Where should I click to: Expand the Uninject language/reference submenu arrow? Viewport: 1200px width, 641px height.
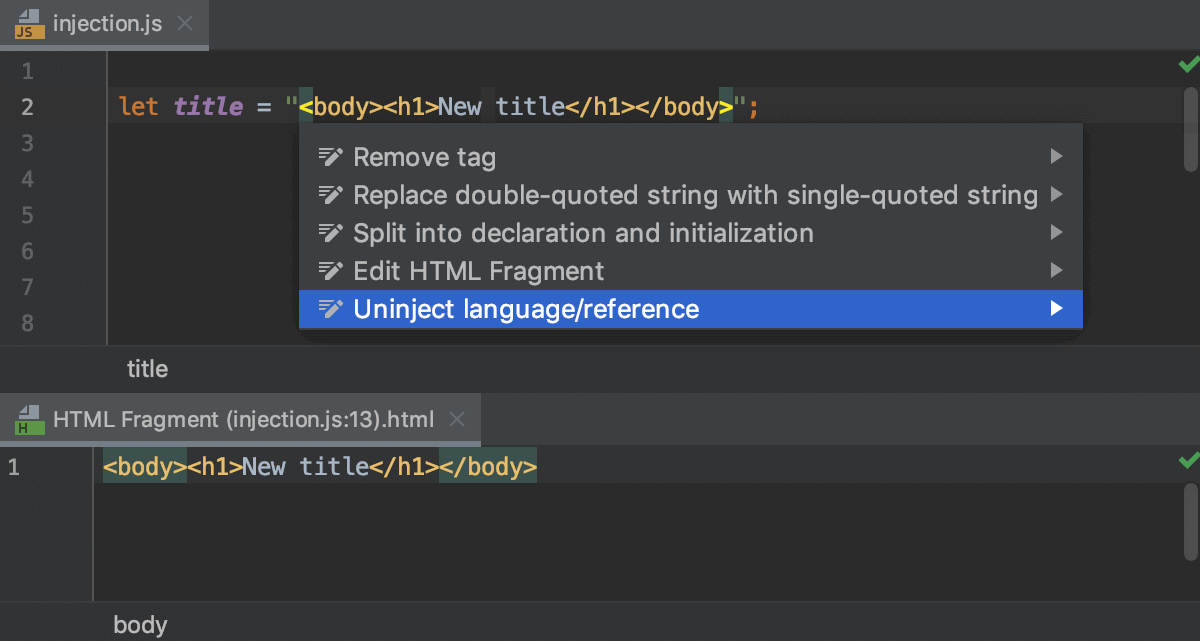click(1057, 309)
